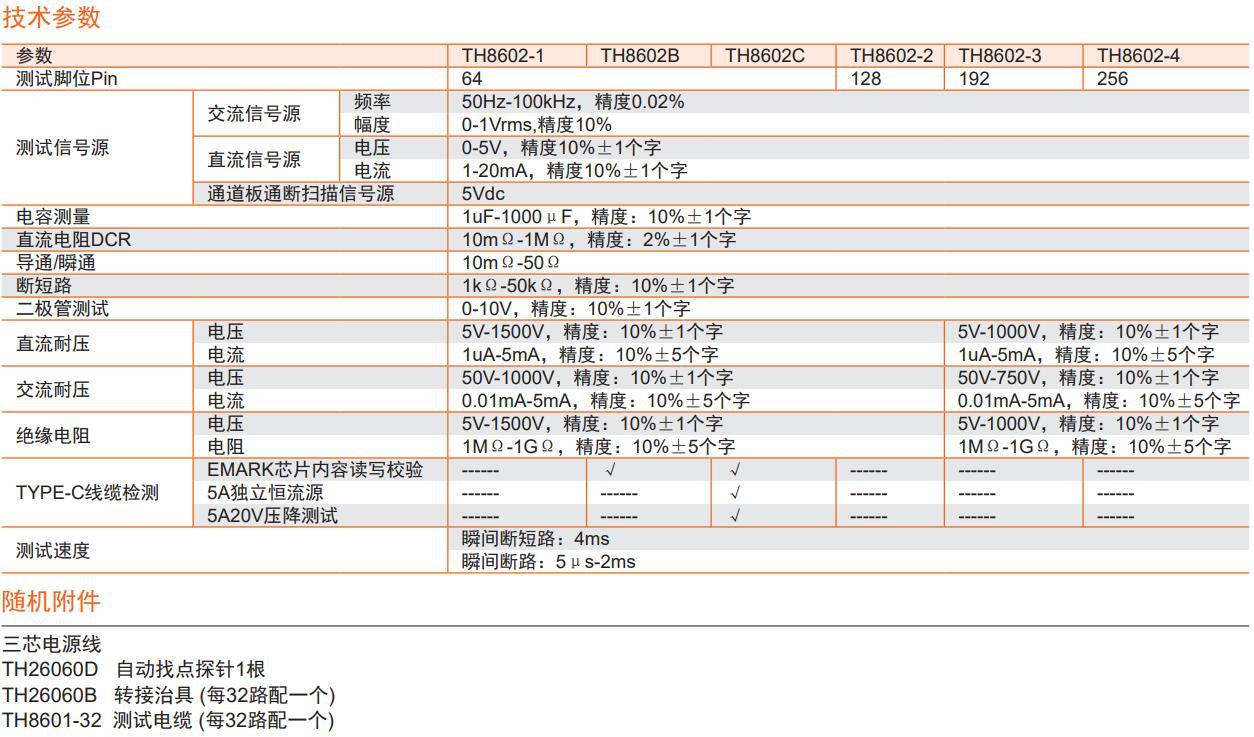Image resolution: width=1254 pixels, height=737 pixels.
Task: Click the 电容测量 row label
Action: [53, 217]
